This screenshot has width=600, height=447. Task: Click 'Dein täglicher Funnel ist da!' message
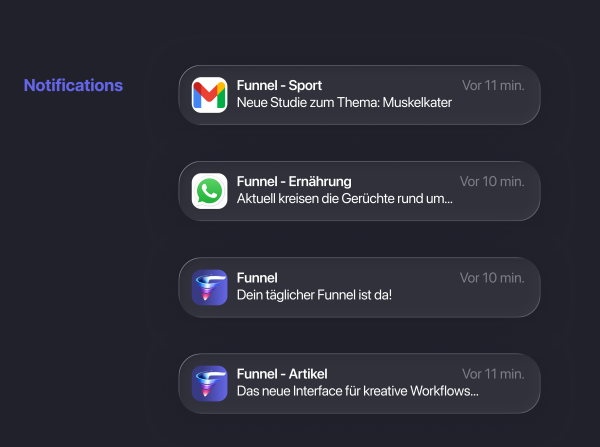(314, 295)
